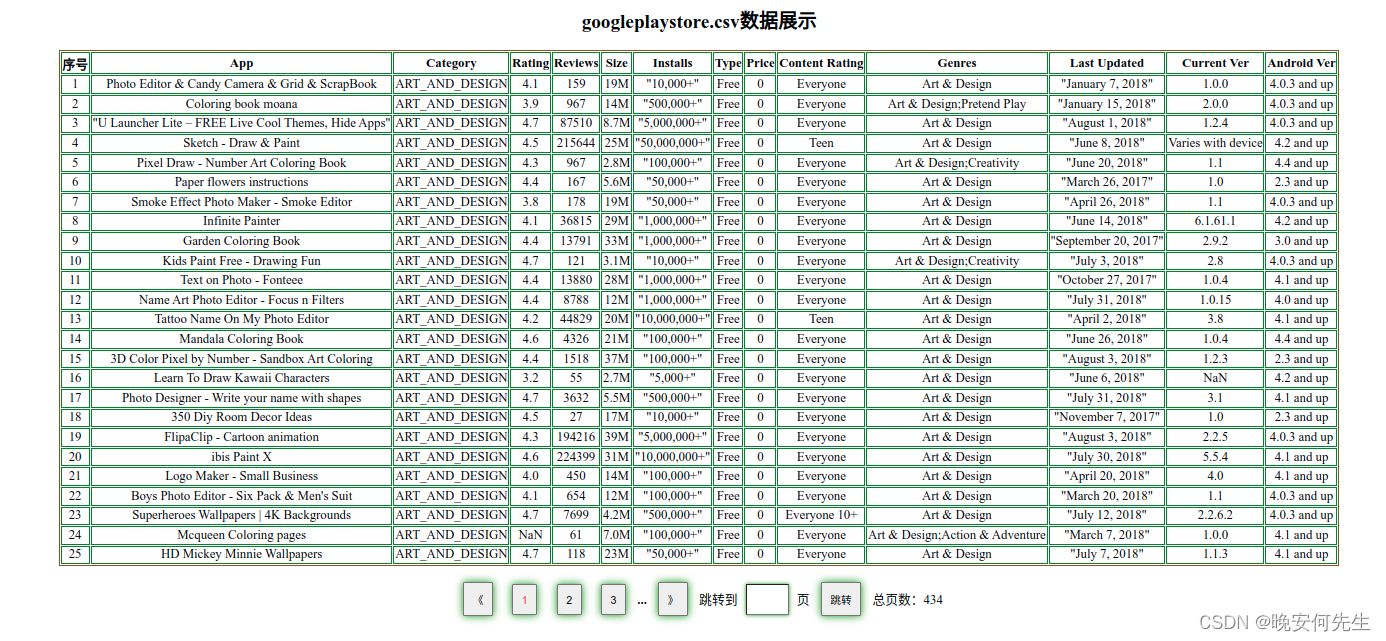Click the NaN rating cell for Mcqueen
The width and height of the screenshot is (1386, 641).
pos(530,535)
